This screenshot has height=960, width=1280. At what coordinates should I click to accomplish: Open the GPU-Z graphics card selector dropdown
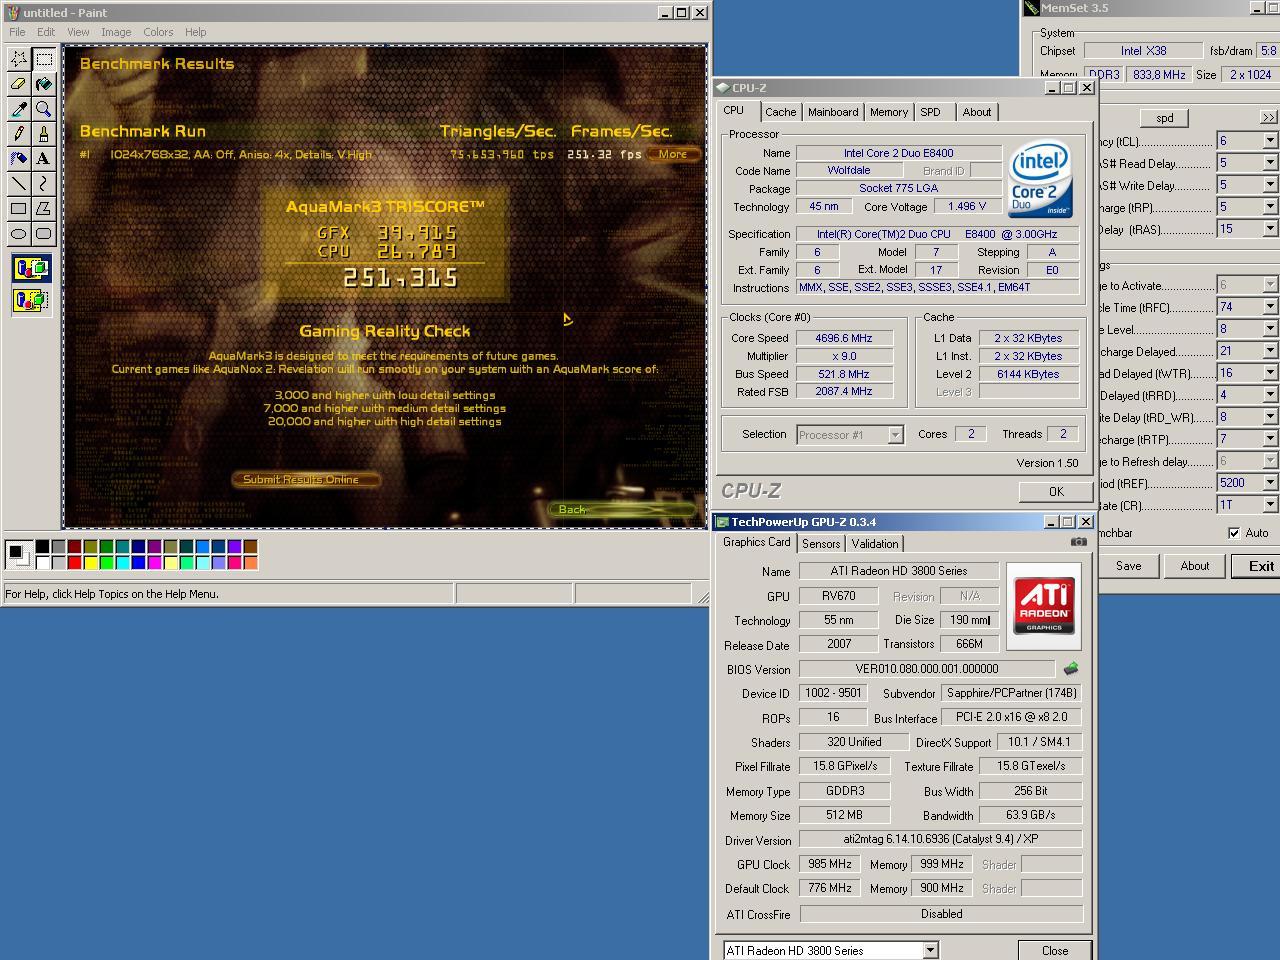930,950
